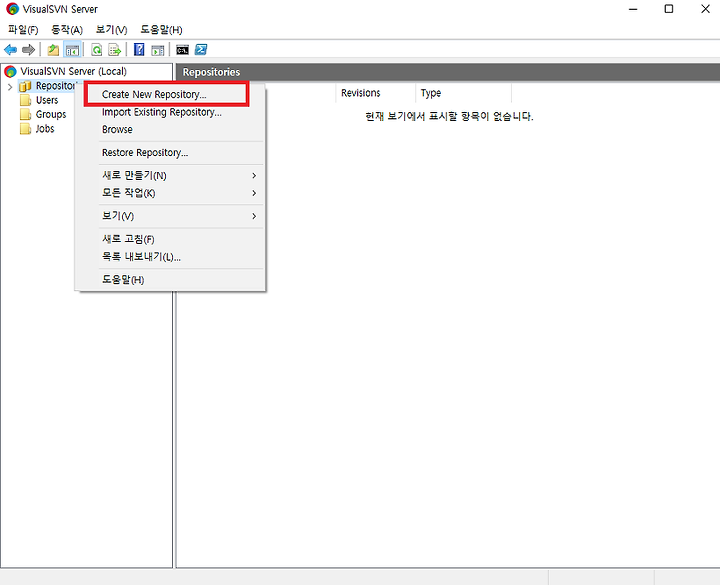Expand the 모든 작업(K) submenu arrow
720x585 pixels.
(x=254, y=193)
